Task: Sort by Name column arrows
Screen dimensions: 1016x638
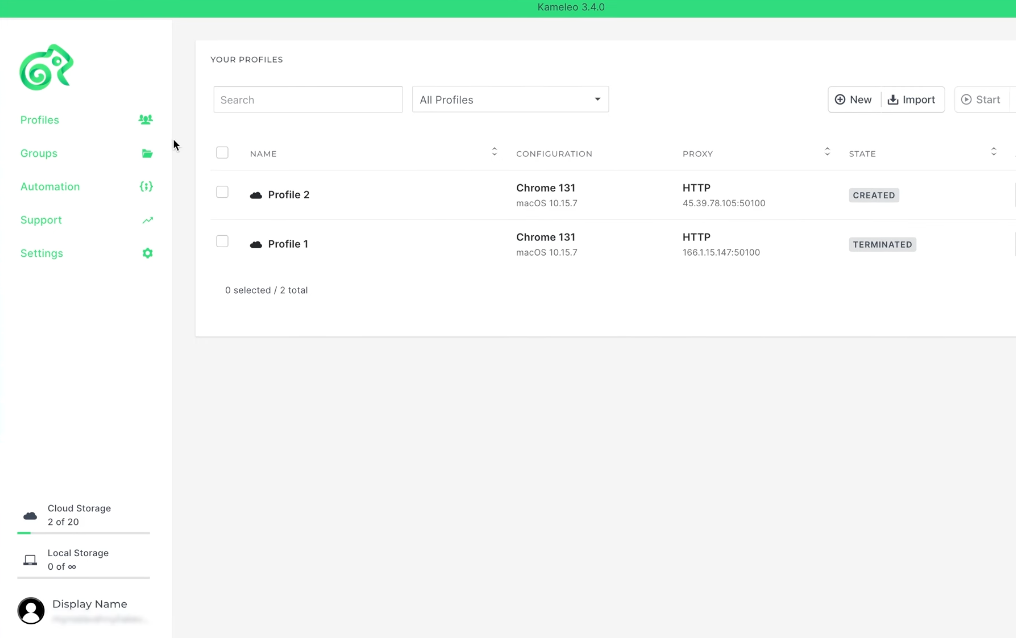Action: click(x=494, y=152)
